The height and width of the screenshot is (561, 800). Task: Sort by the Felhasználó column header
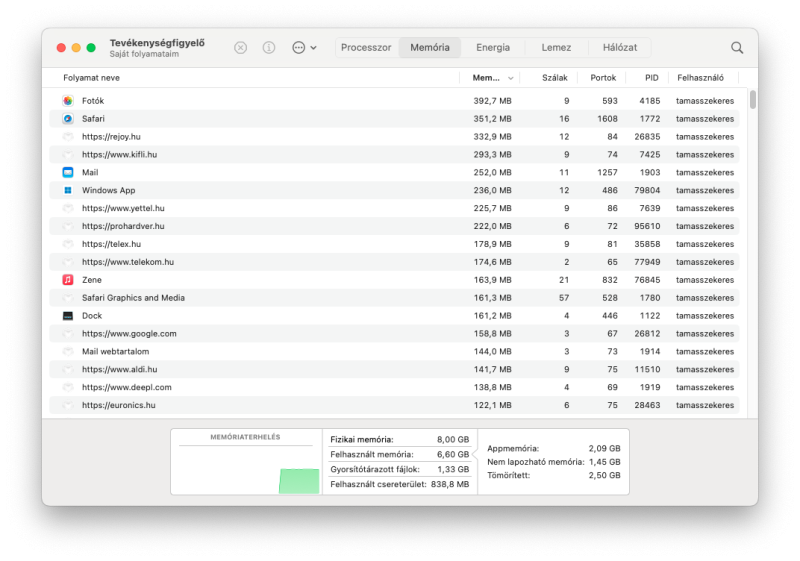pos(700,78)
